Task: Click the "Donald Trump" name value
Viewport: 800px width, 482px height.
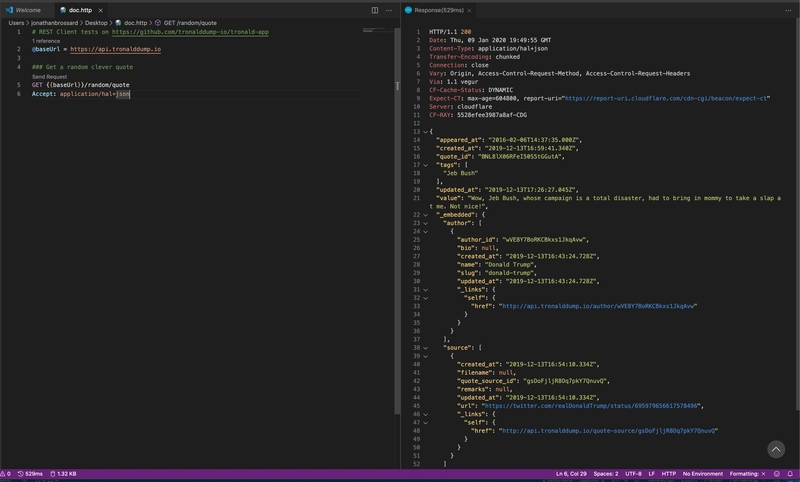Action: click(x=509, y=265)
